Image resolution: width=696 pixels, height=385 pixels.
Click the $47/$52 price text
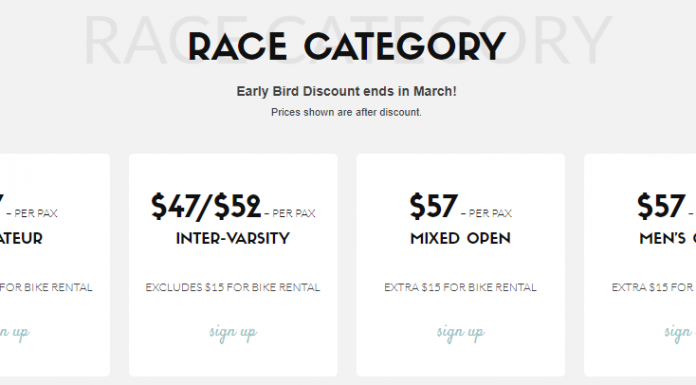pos(206,206)
